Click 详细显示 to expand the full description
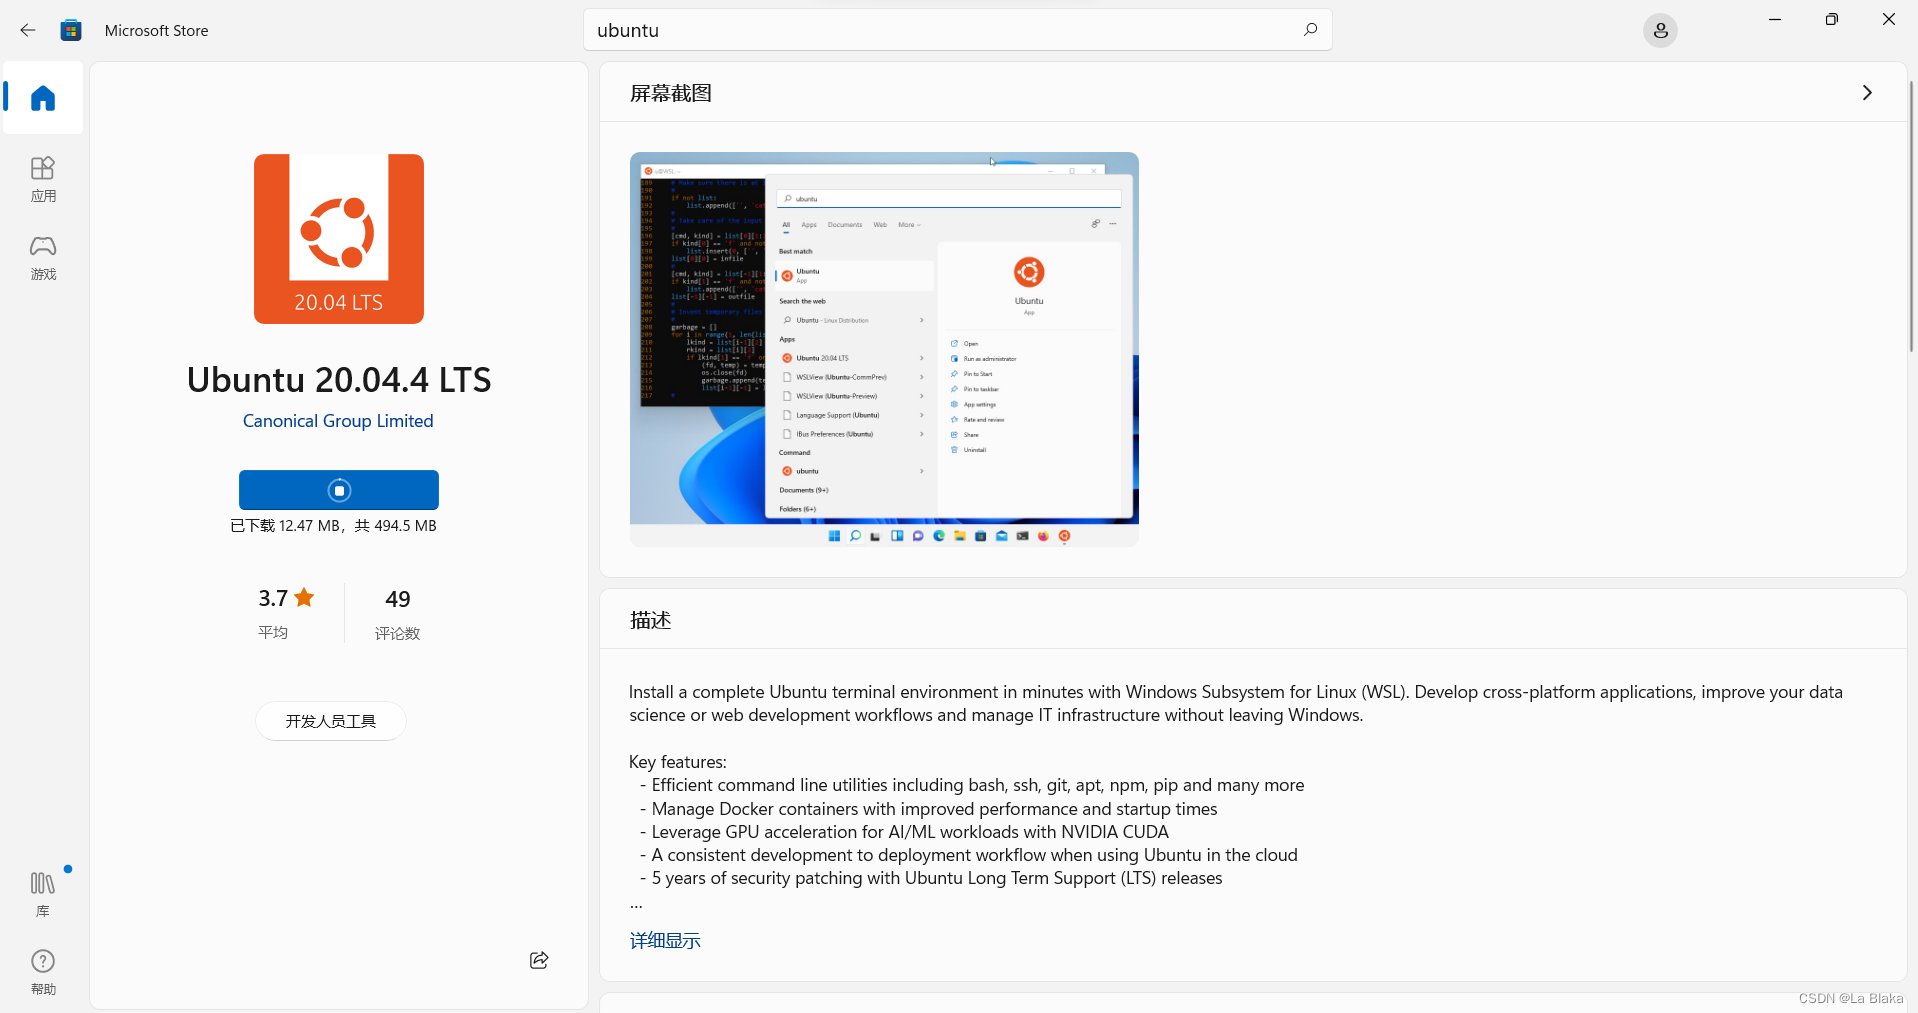The width and height of the screenshot is (1918, 1013). point(663,939)
